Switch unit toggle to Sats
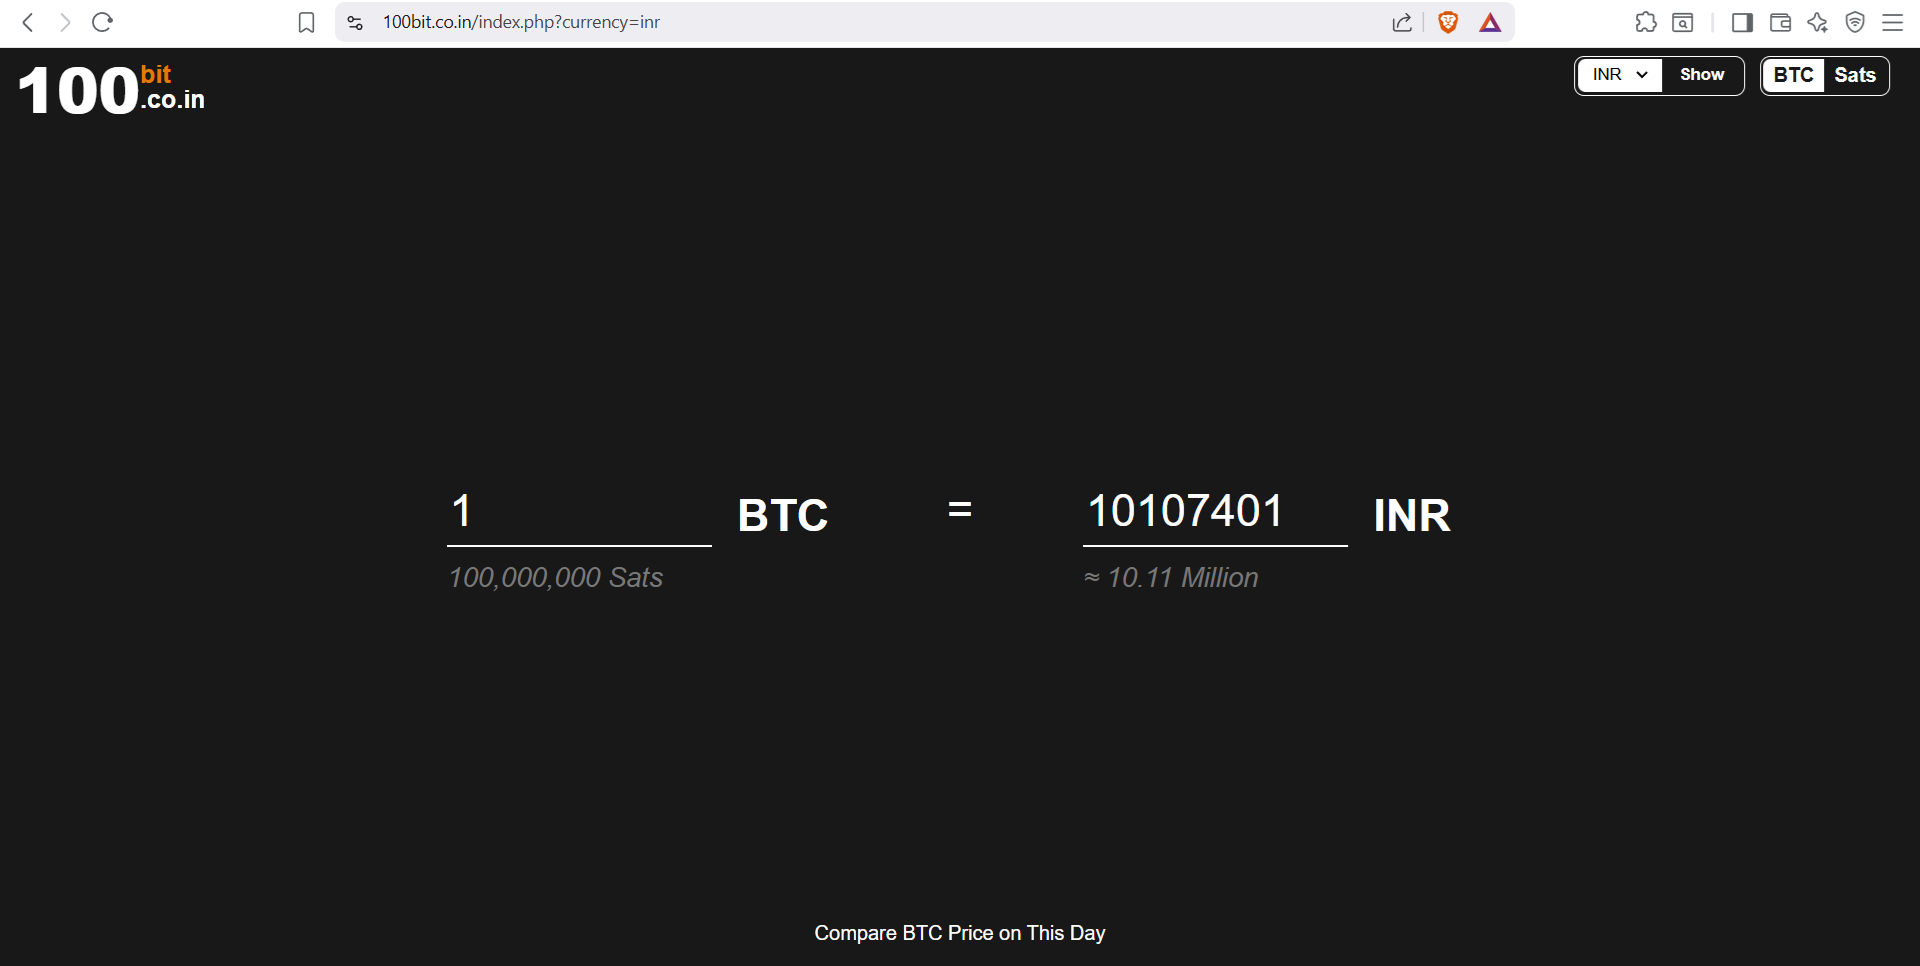This screenshot has width=1920, height=966. (x=1855, y=75)
